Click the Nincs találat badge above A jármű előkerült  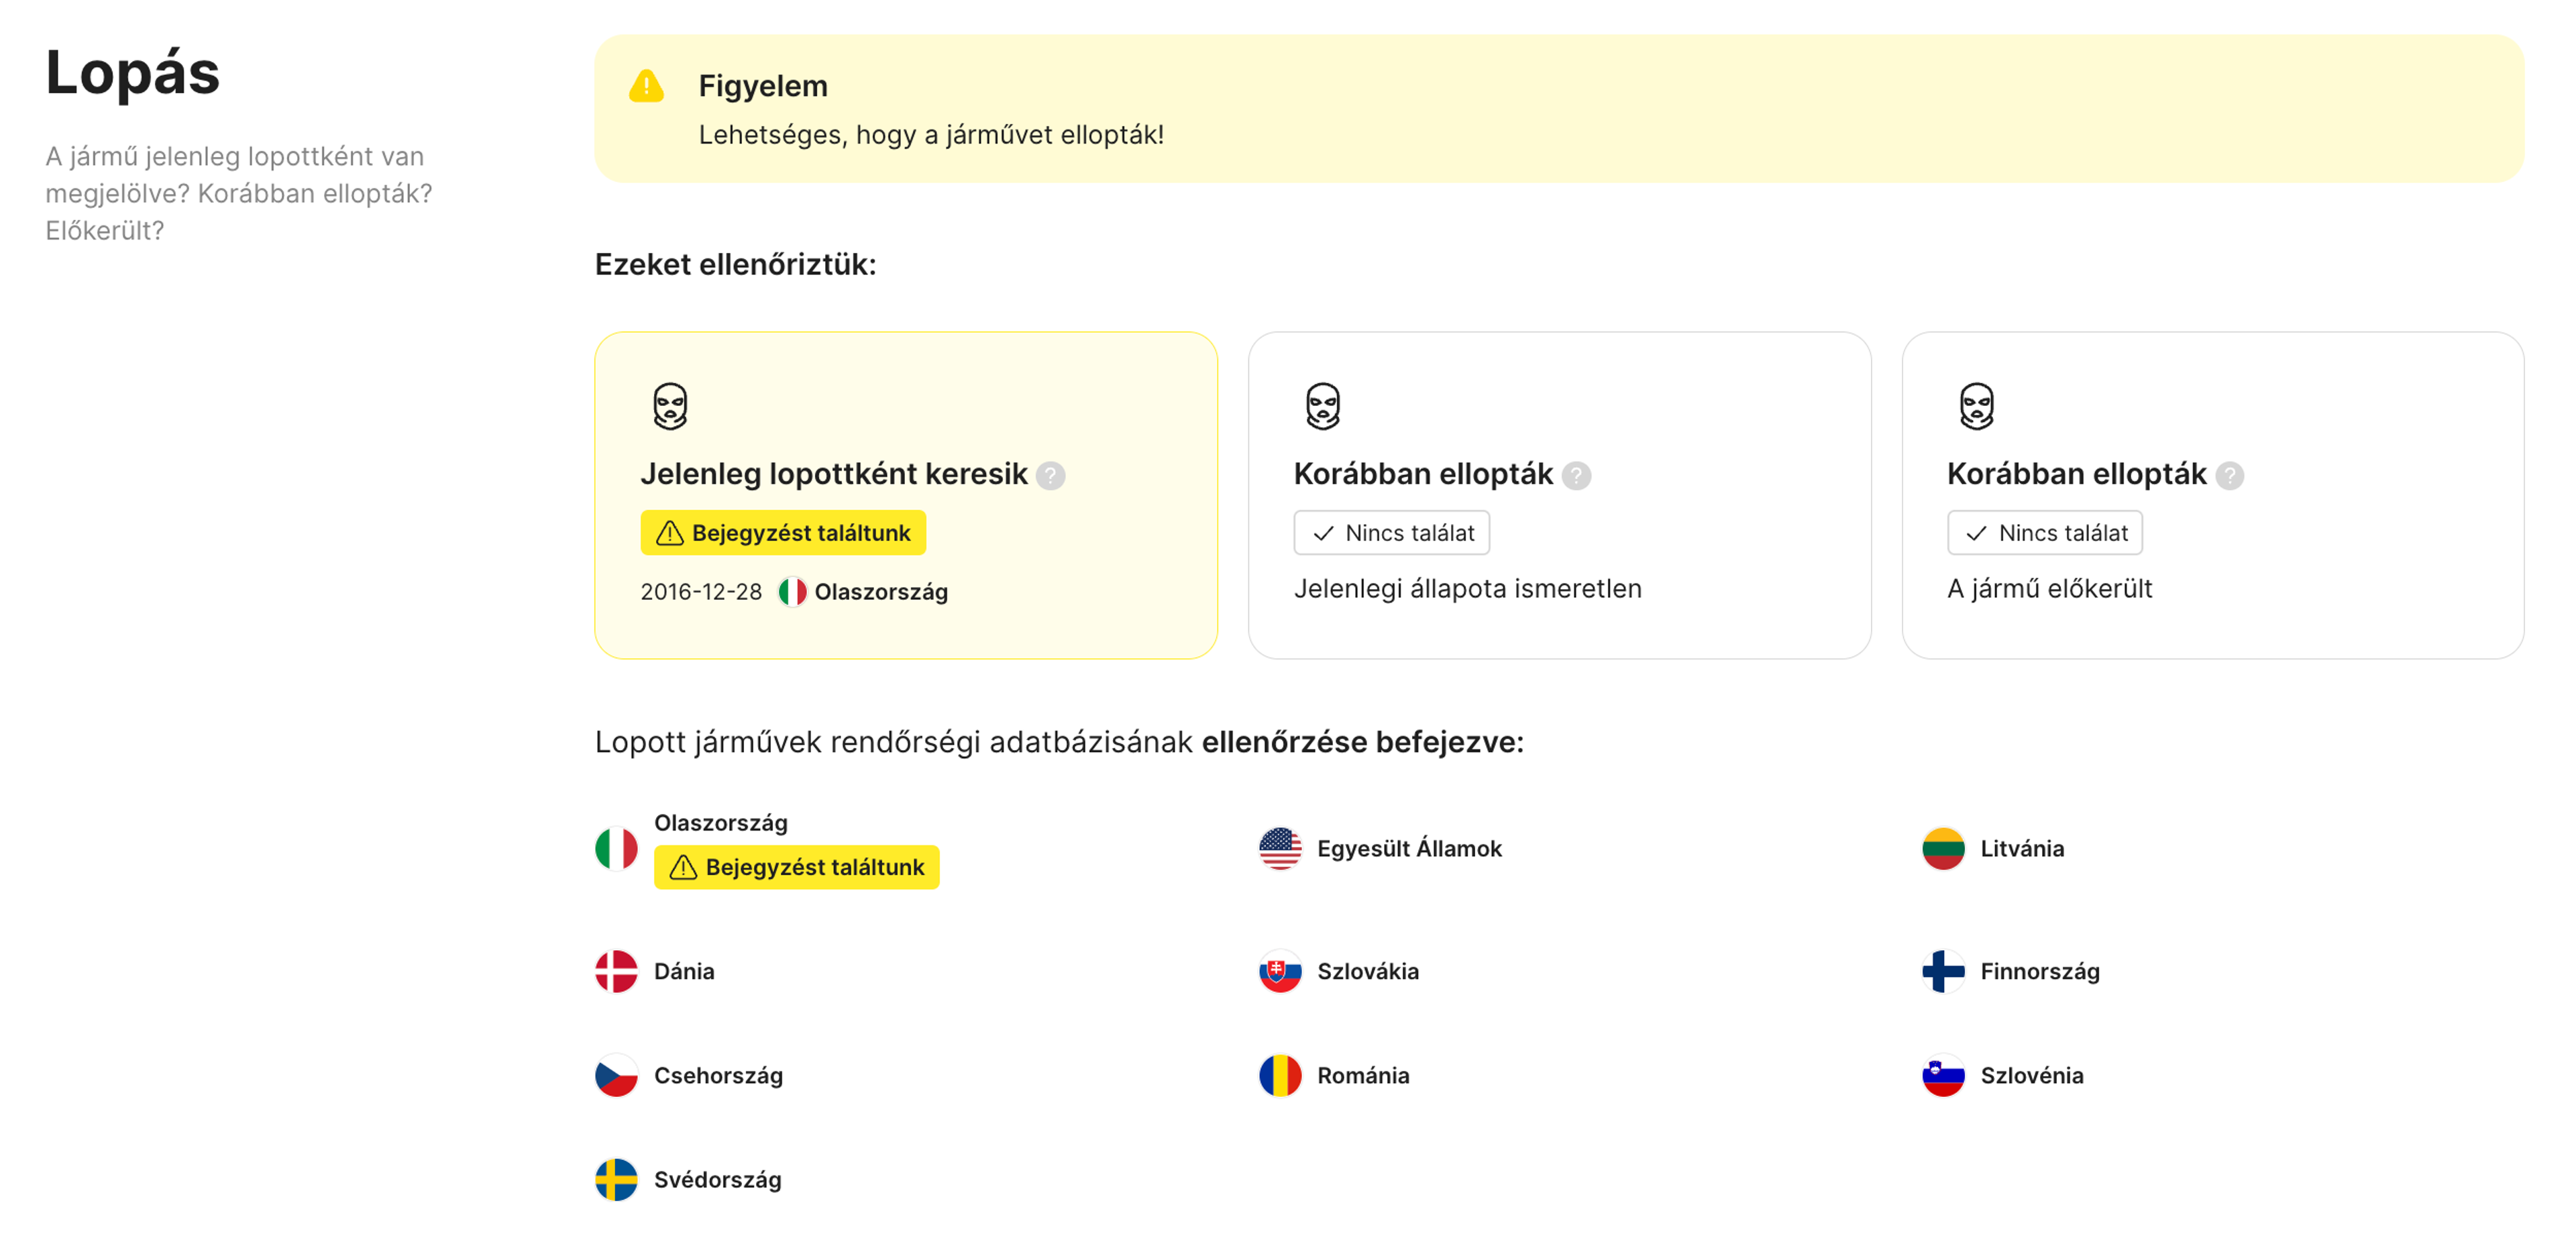click(2044, 533)
